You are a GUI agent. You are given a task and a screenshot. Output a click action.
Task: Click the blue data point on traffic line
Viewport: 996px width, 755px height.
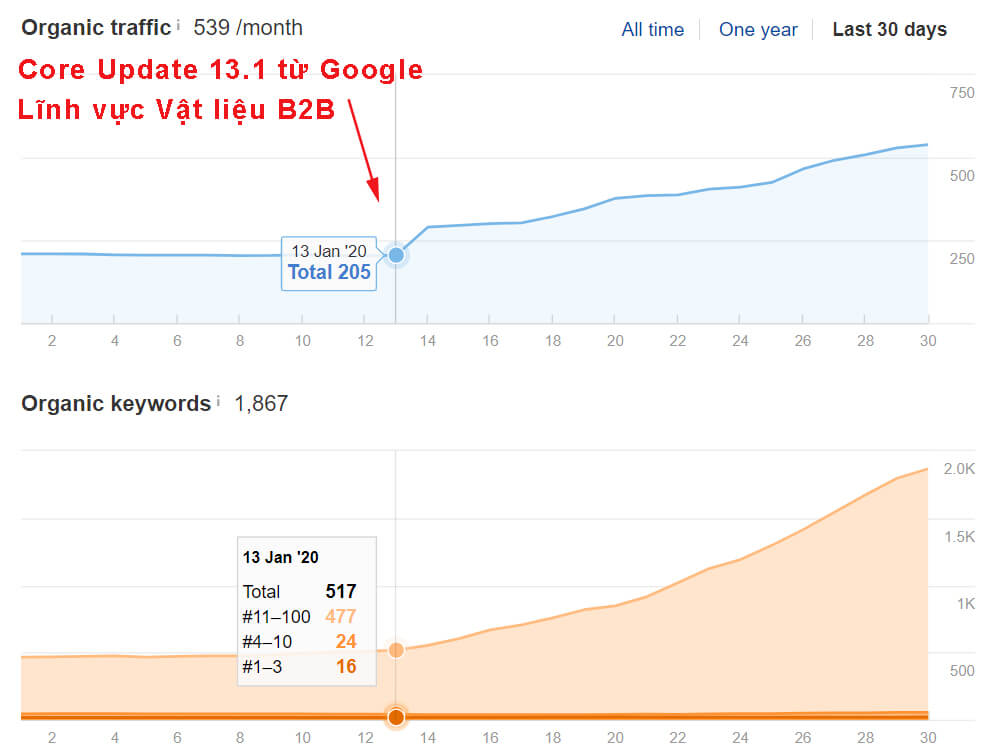(396, 255)
